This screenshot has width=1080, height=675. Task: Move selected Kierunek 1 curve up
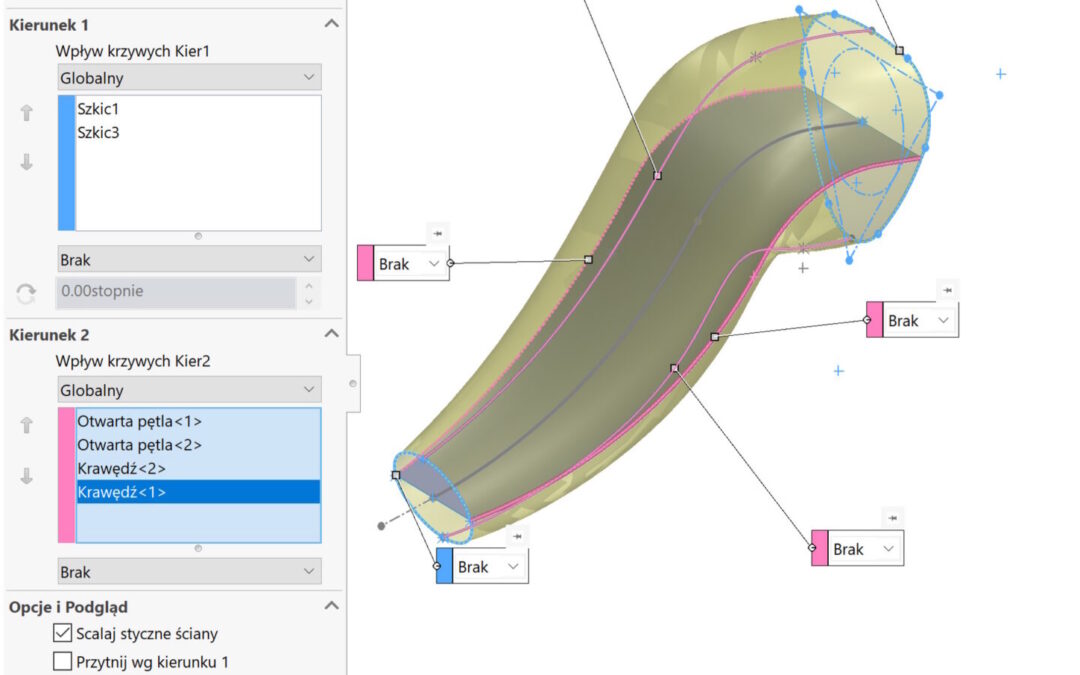(27, 114)
